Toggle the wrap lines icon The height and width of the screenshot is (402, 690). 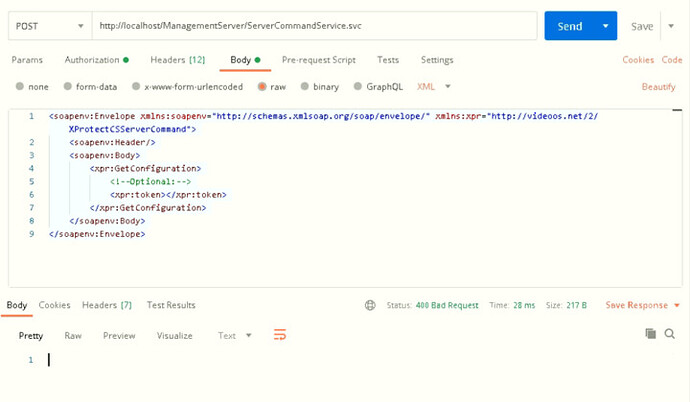point(279,335)
